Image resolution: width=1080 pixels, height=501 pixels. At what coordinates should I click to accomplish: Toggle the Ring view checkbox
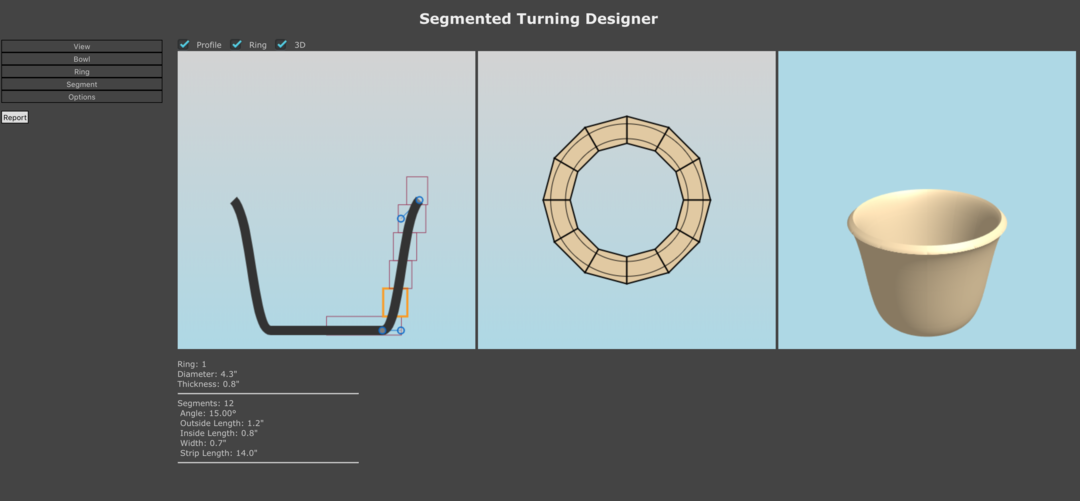pos(237,44)
